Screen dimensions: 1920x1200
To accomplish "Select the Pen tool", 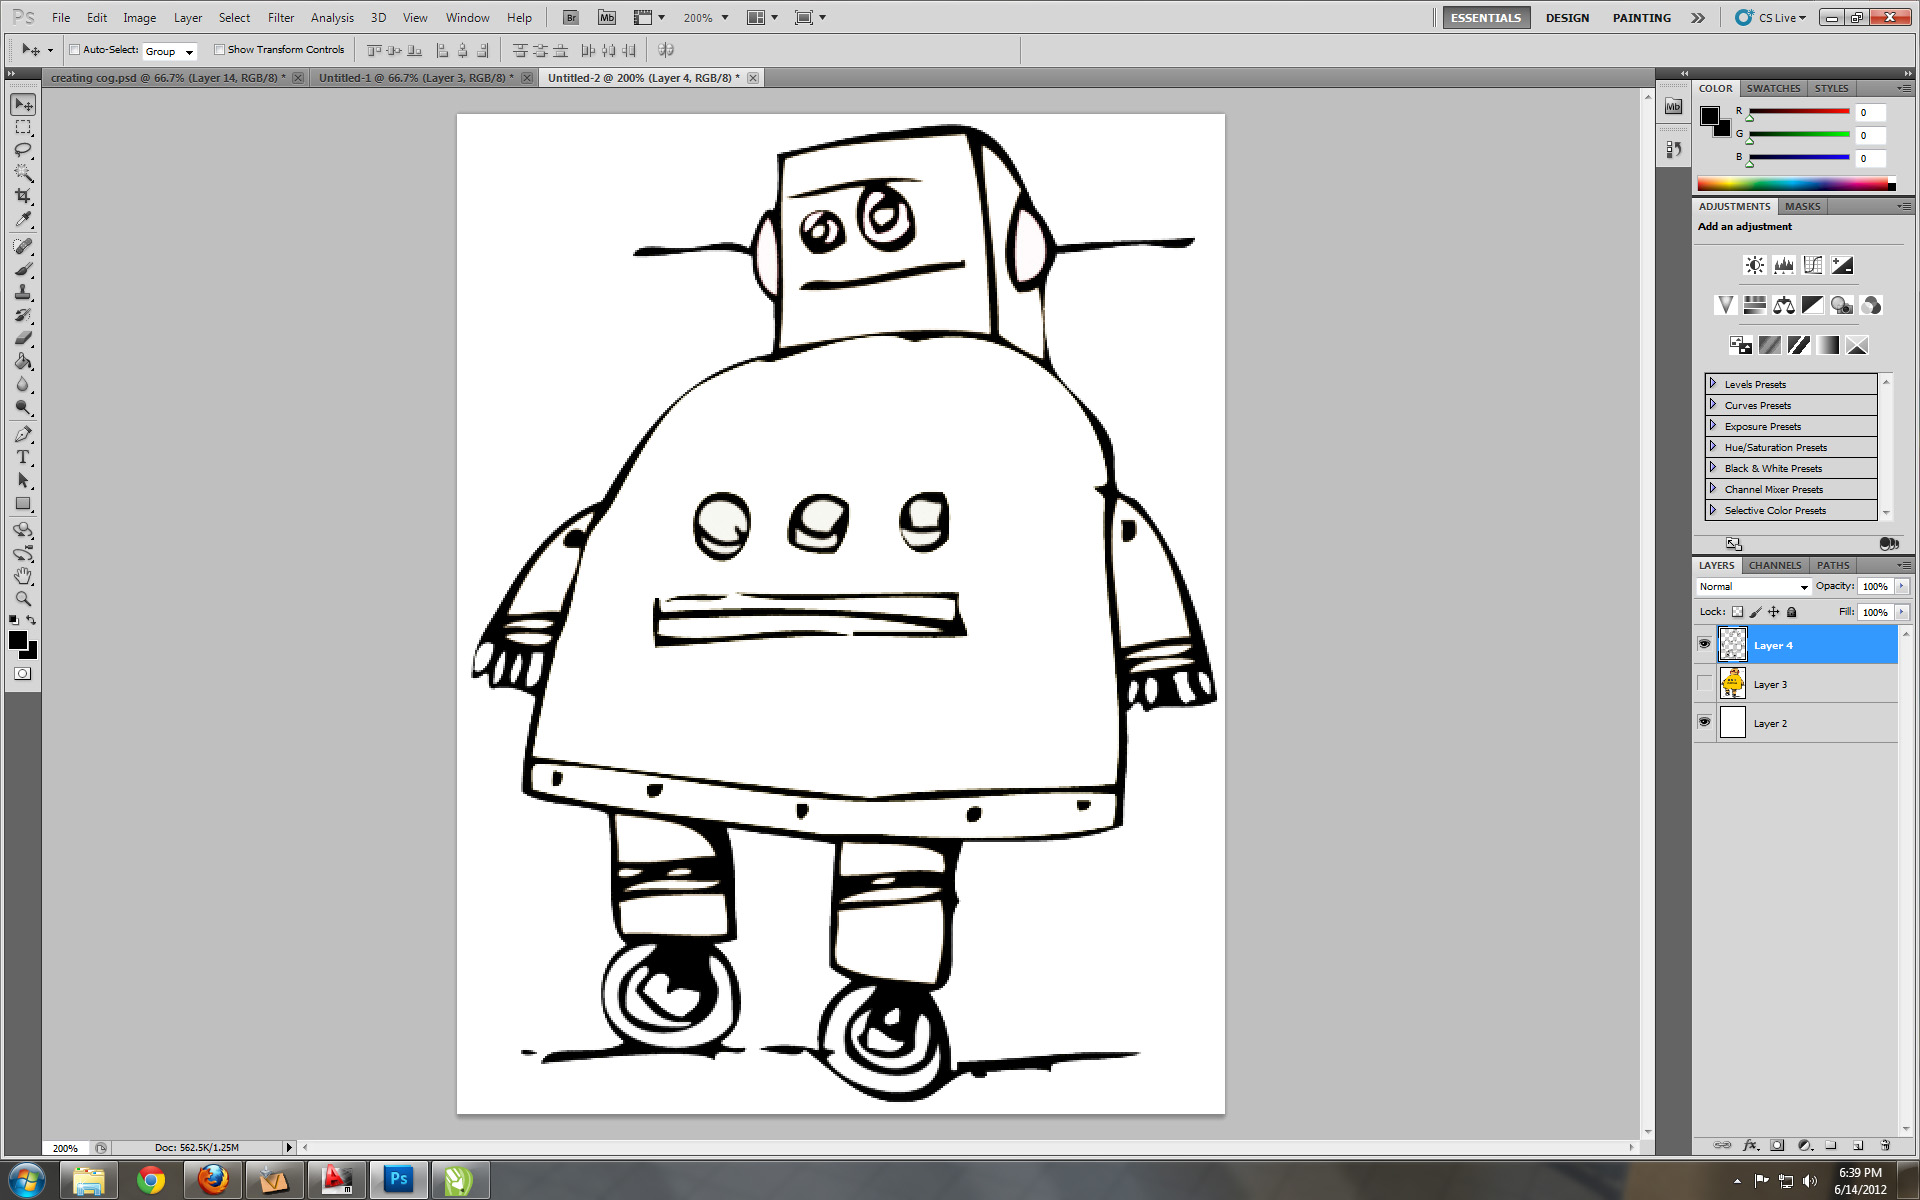I will [23, 434].
